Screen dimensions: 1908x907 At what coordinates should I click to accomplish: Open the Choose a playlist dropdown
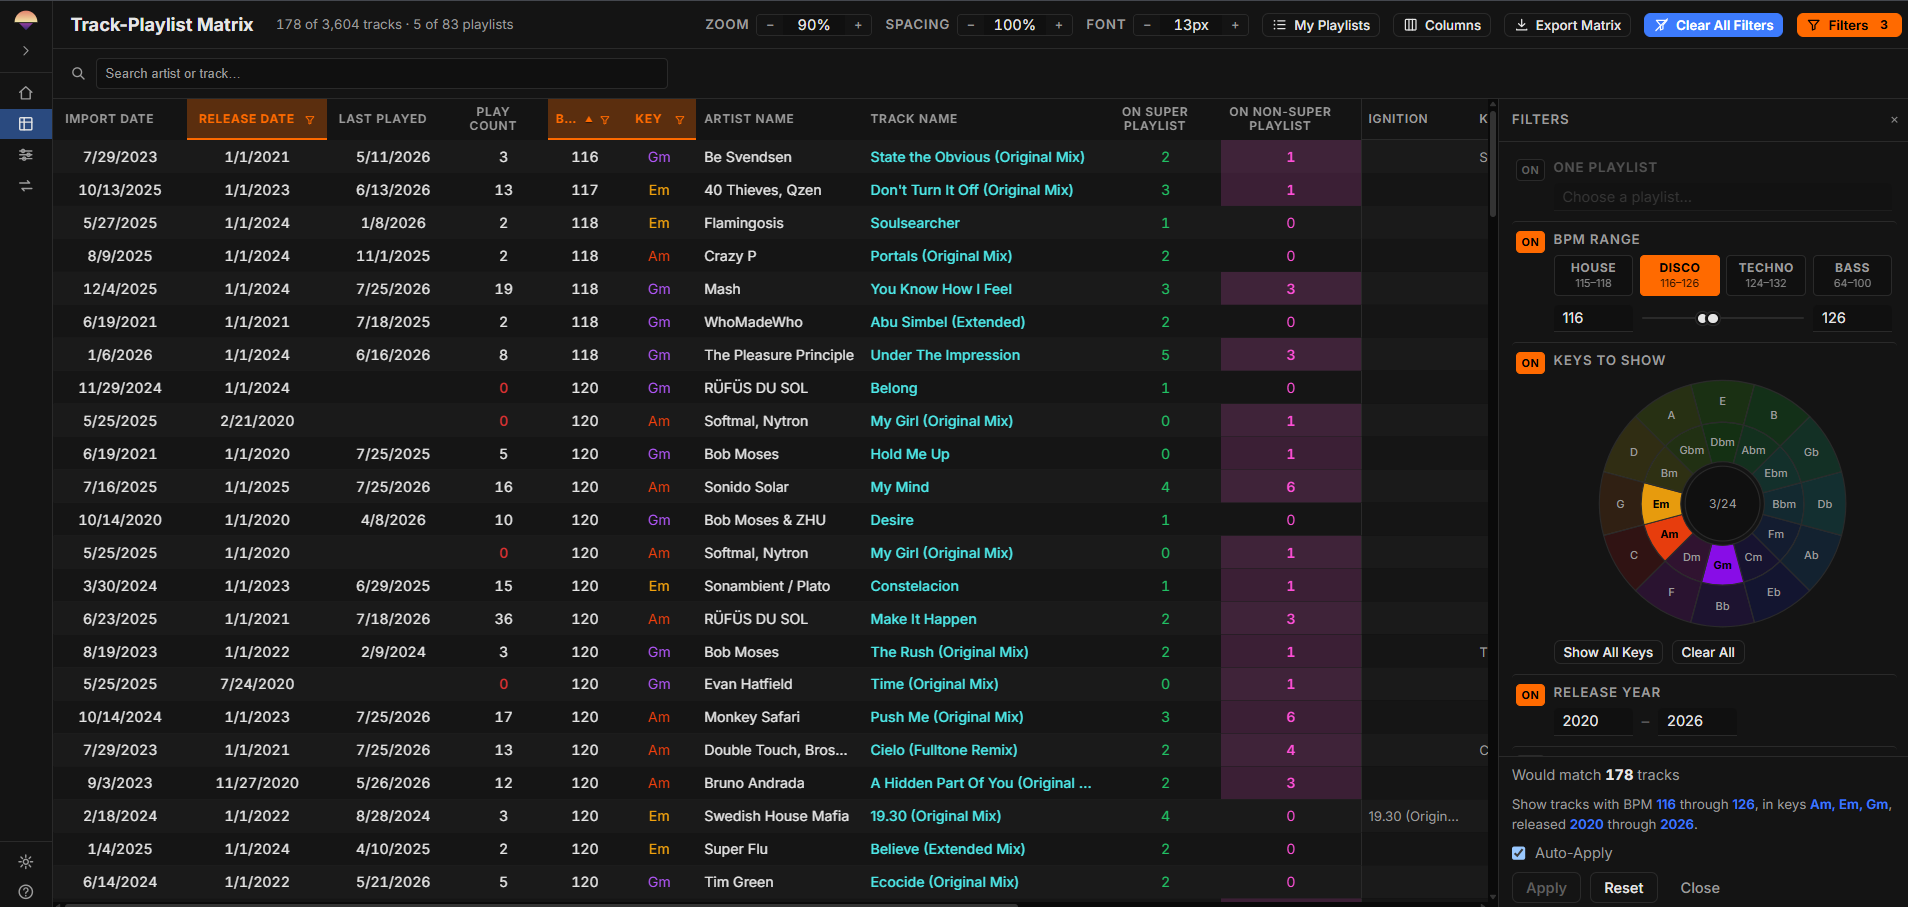pyautogui.click(x=1722, y=197)
